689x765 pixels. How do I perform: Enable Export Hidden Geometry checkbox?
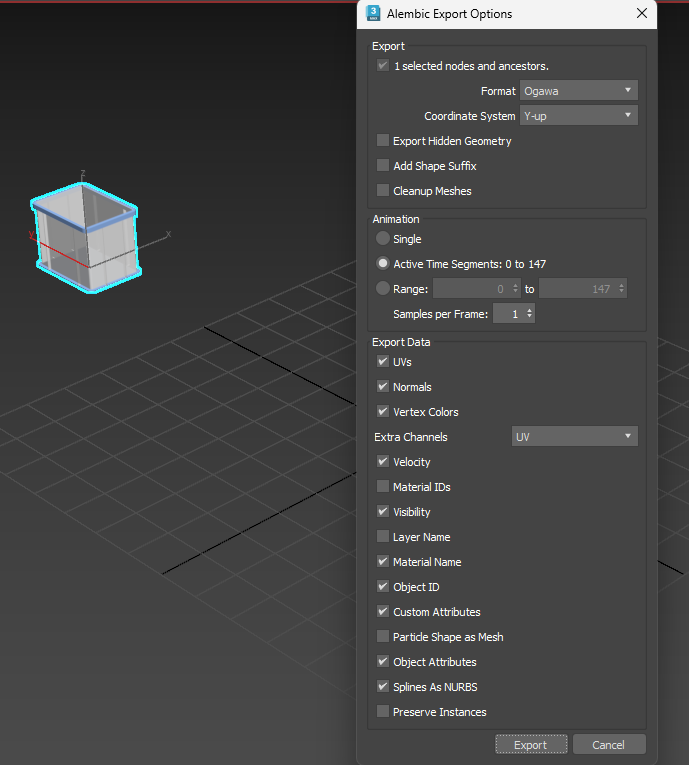[383, 141]
